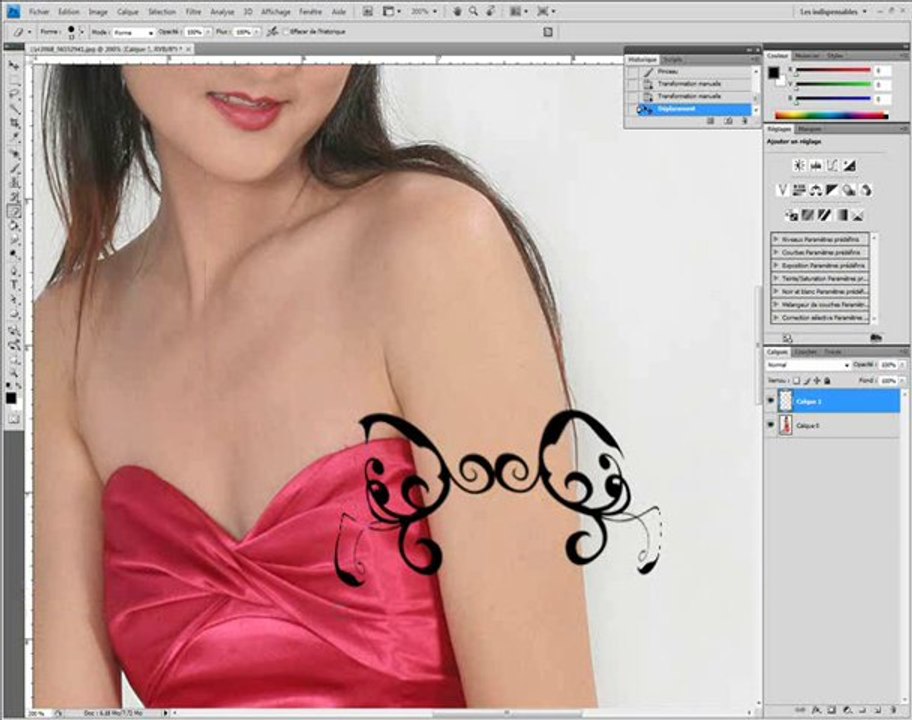Viewport: 912px width, 720px height.
Task: Add an Invert adjustment icon
Action: (791, 215)
